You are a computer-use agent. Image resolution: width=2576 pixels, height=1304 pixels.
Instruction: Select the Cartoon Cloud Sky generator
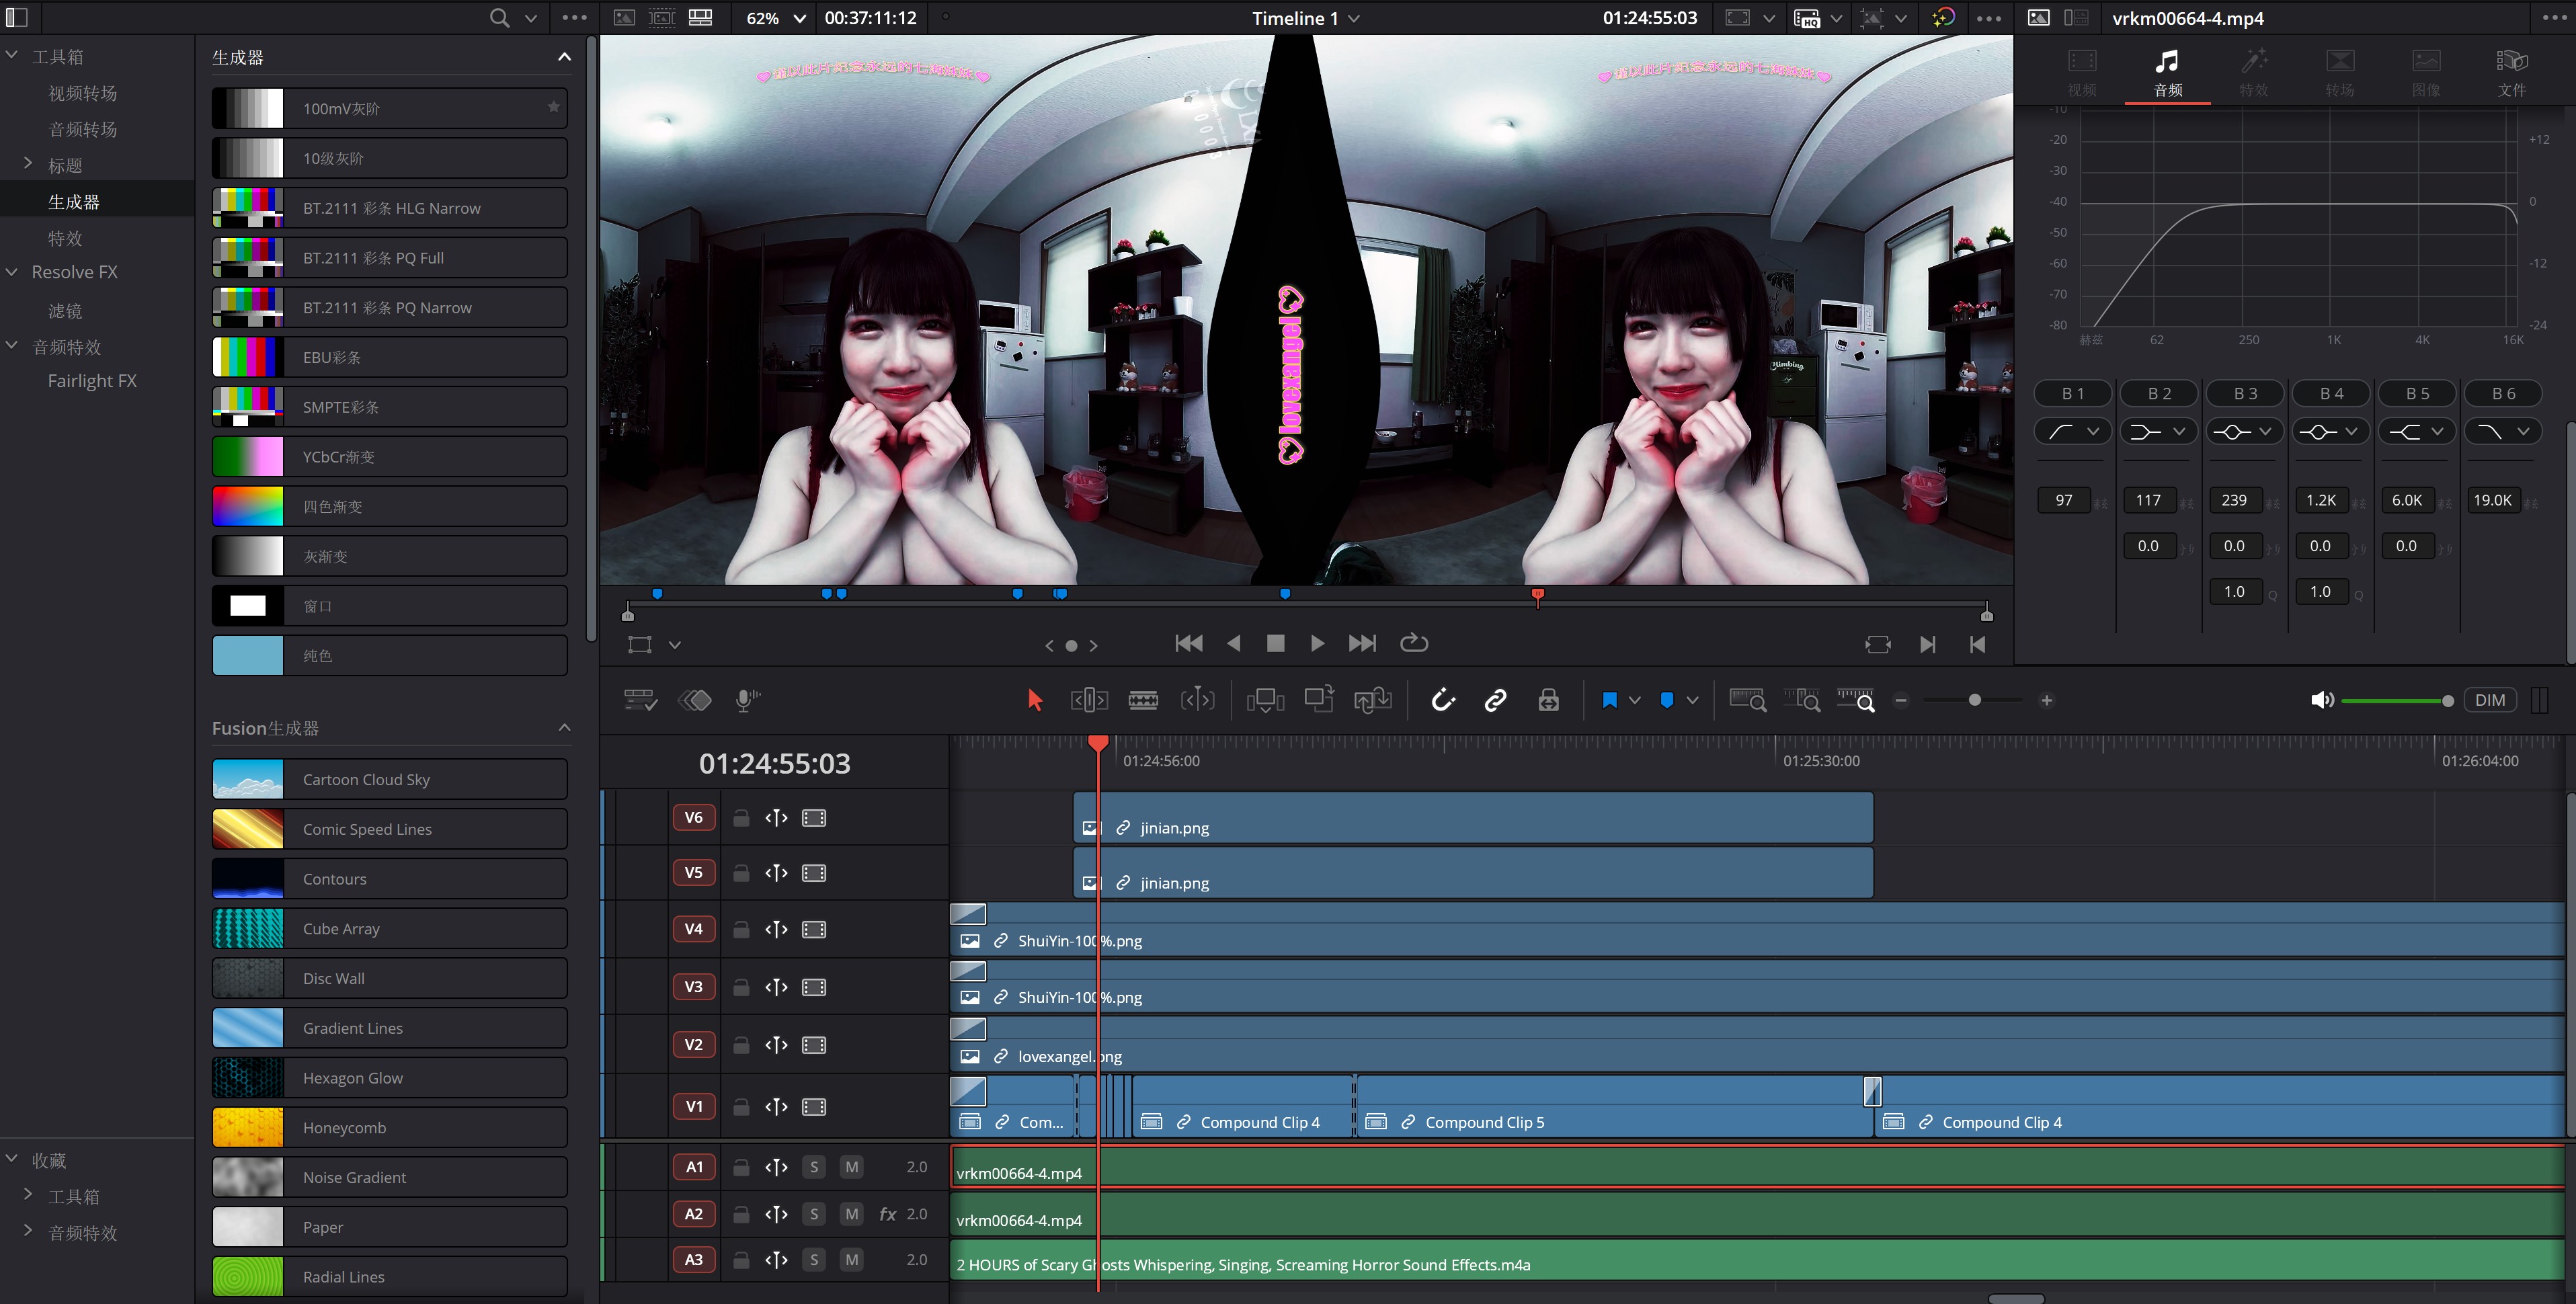(x=389, y=779)
